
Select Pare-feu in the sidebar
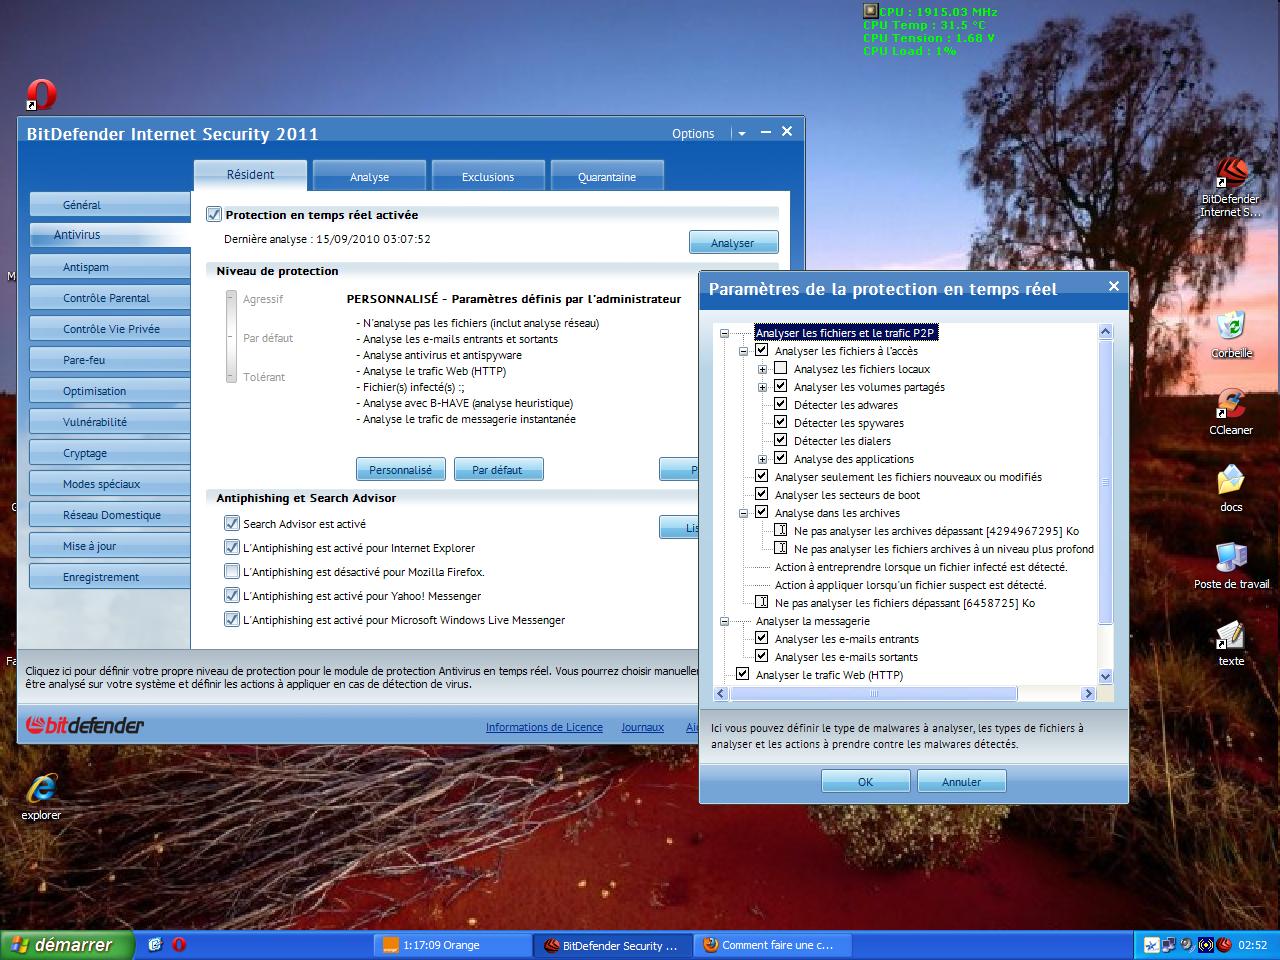coord(109,360)
